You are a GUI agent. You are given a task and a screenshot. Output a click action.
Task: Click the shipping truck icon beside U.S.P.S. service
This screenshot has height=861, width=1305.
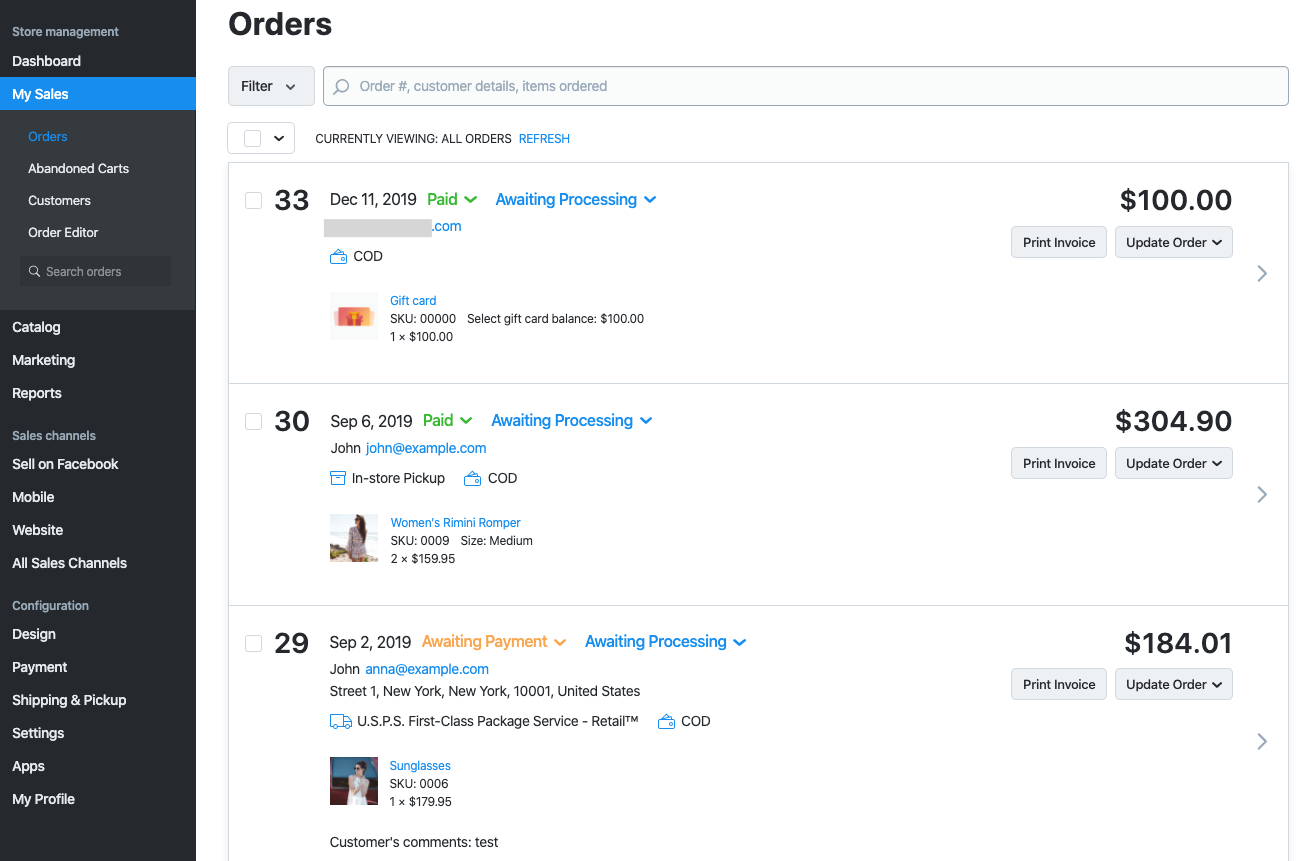click(x=340, y=721)
